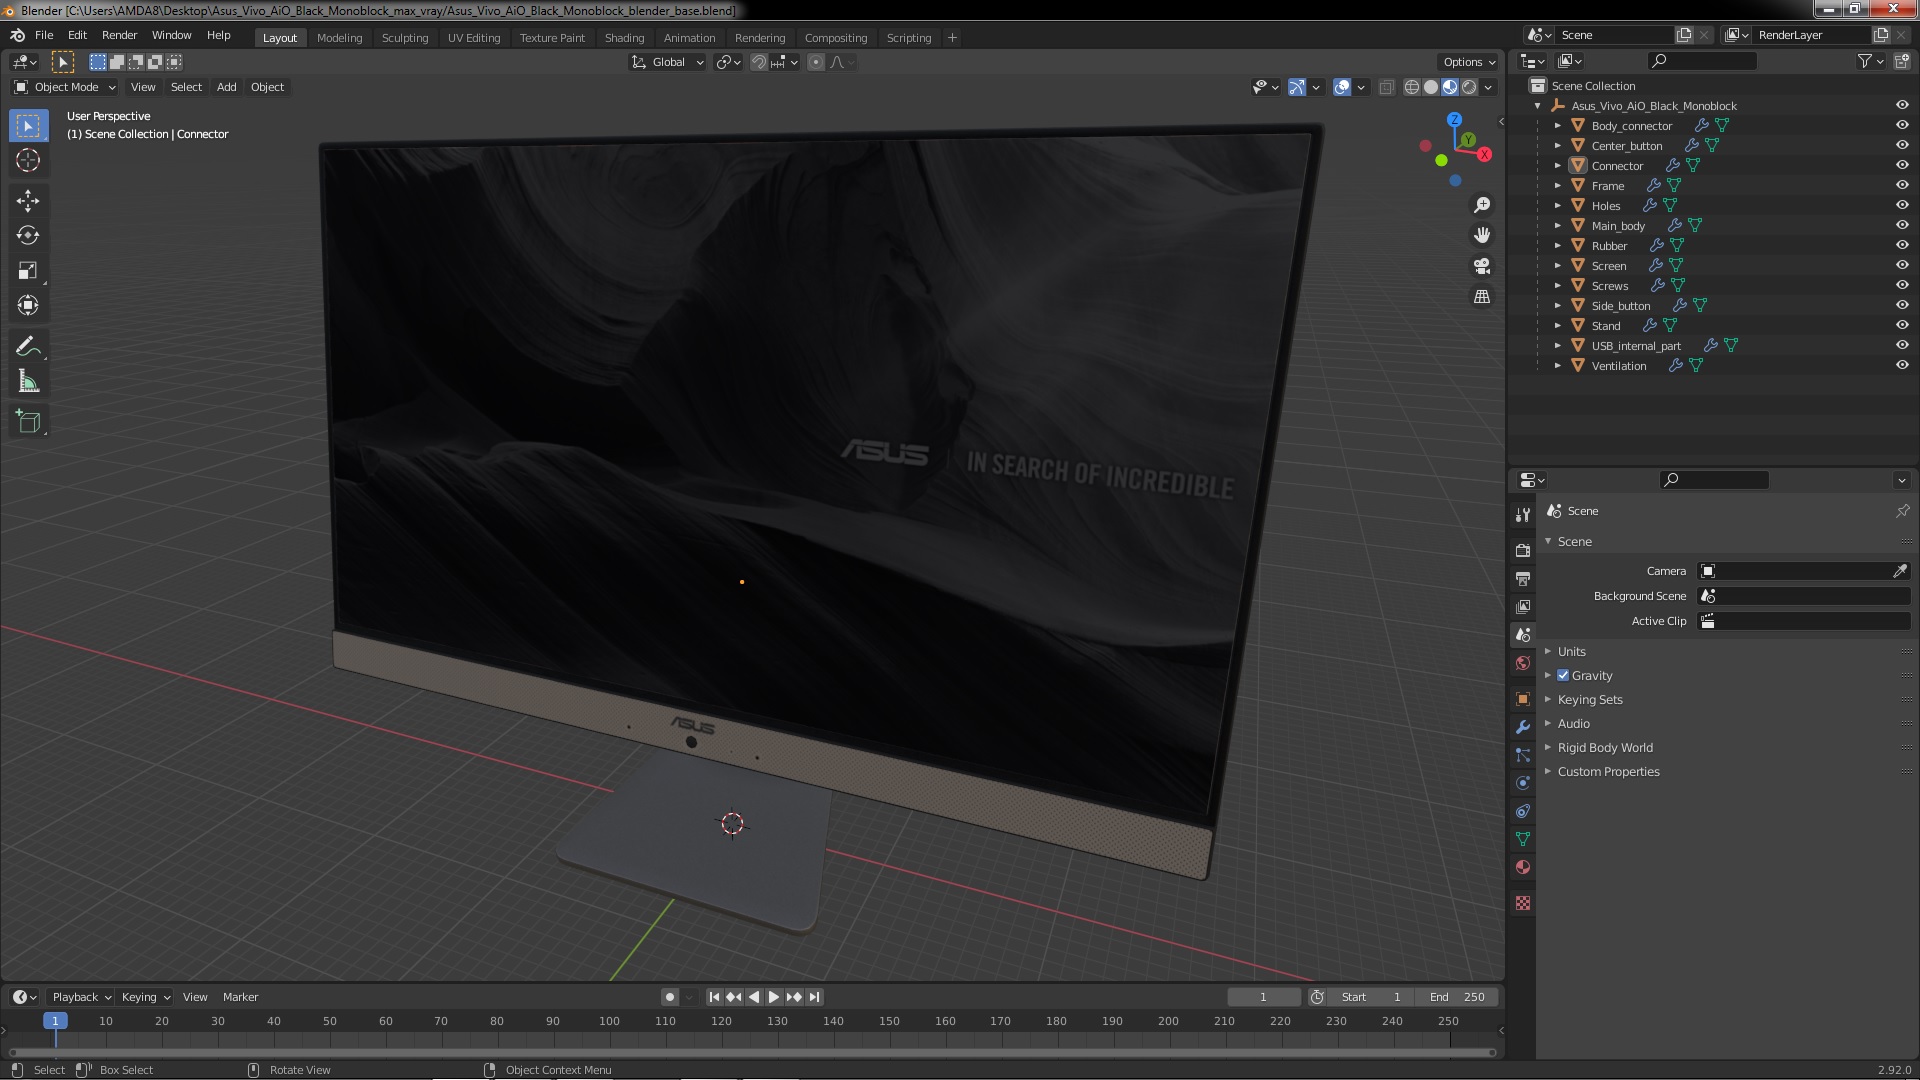The image size is (1920, 1080).
Task: Choose the Select Box tool
Action: pyautogui.click(x=28, y=126)
